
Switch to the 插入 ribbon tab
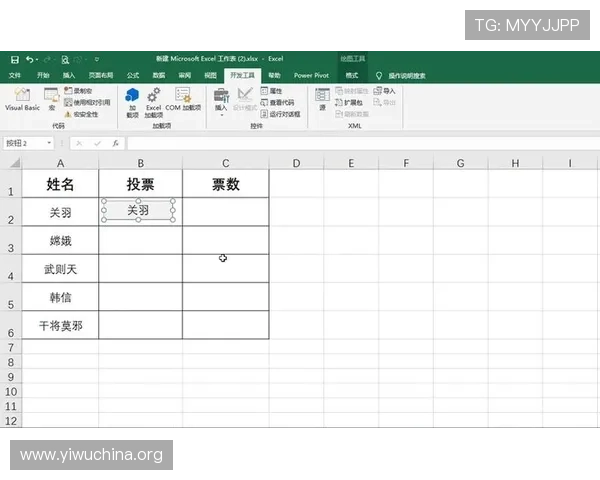69,75
